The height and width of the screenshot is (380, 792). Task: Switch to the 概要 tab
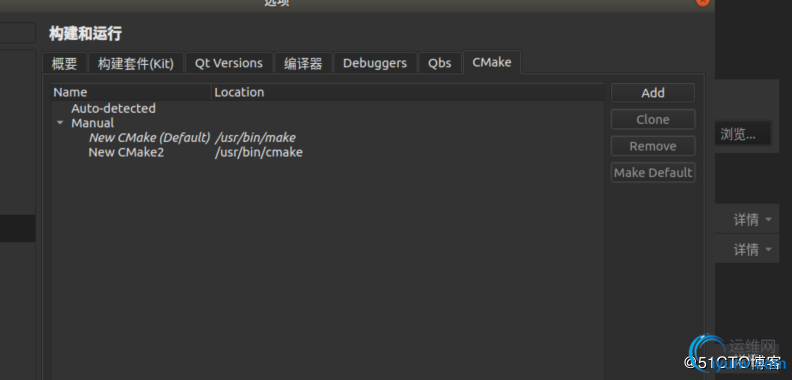(65, 63)
